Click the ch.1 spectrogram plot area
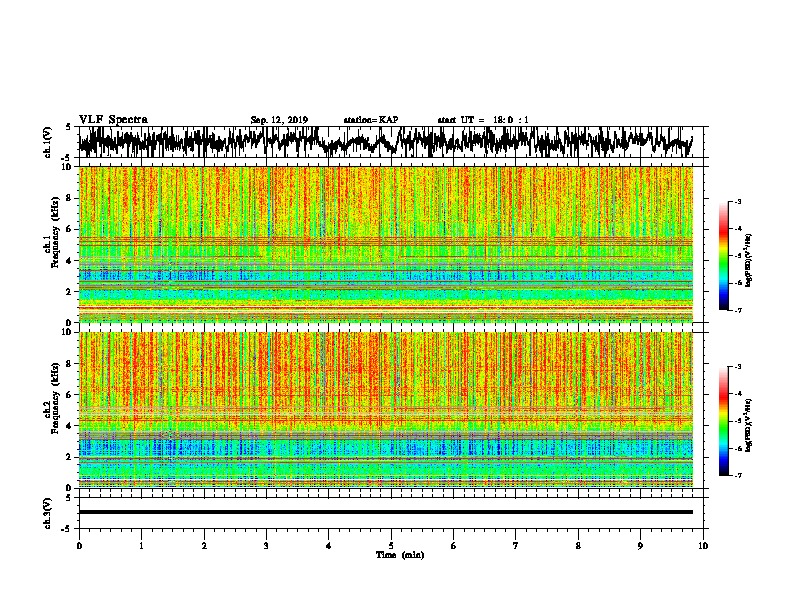The height and width of the screenshot is (612, 792). 386,244
